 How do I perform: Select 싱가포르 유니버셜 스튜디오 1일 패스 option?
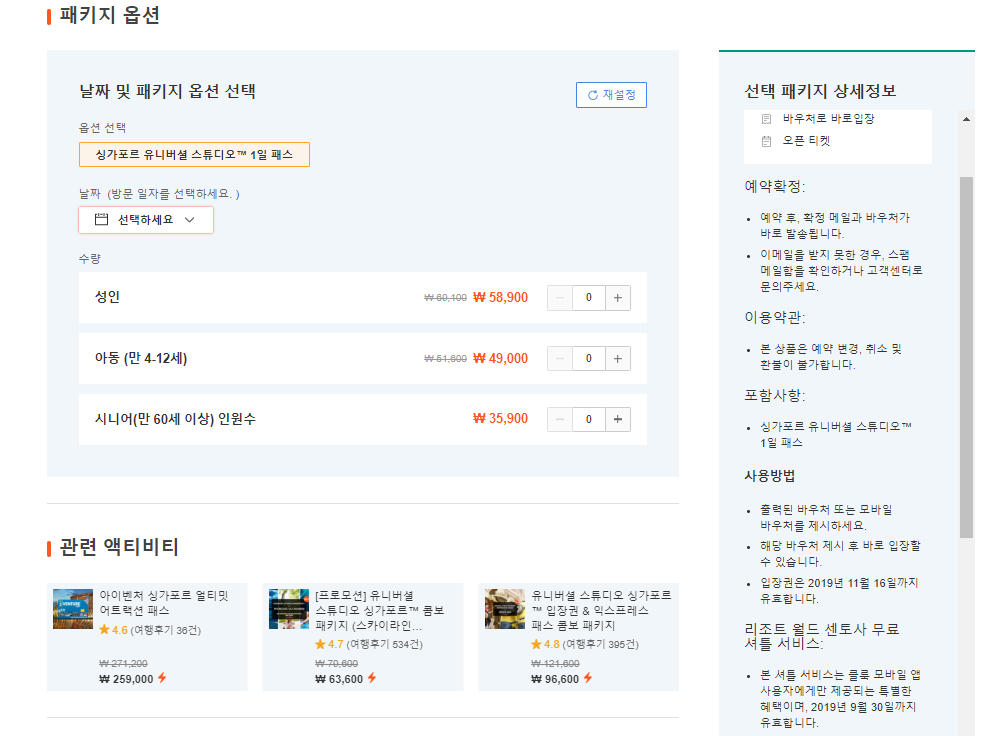[x=194, y=154]
